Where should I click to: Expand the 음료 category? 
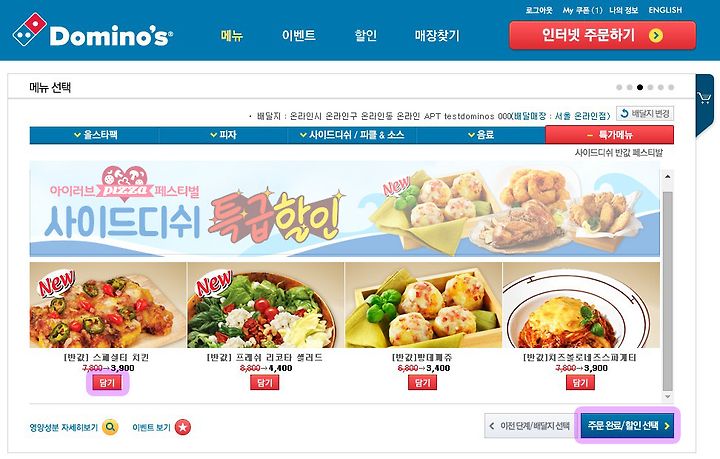[x=481, y=135]
